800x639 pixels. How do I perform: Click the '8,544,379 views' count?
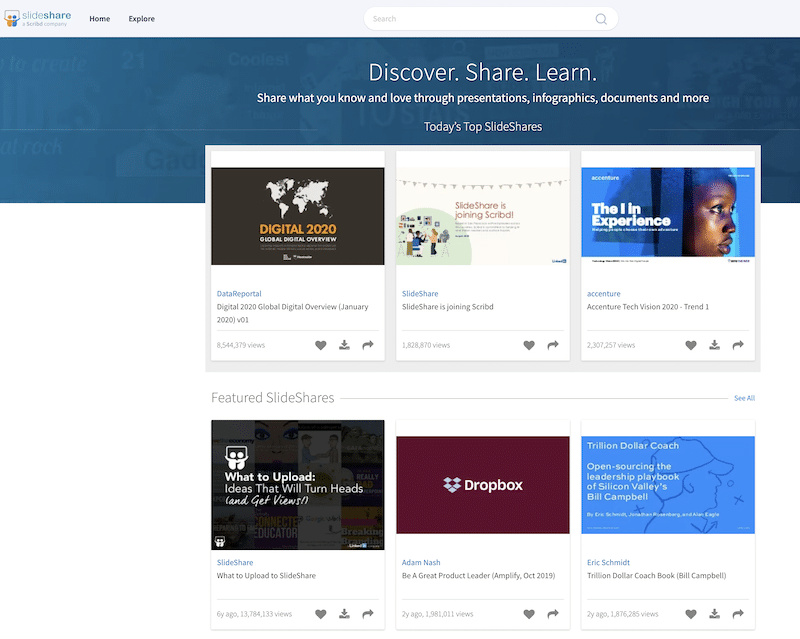point(241,345)
